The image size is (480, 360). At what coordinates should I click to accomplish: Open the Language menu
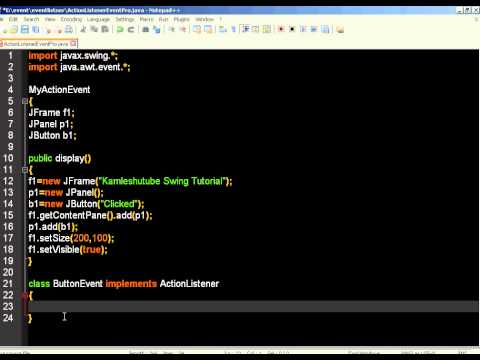click(98, 20)
